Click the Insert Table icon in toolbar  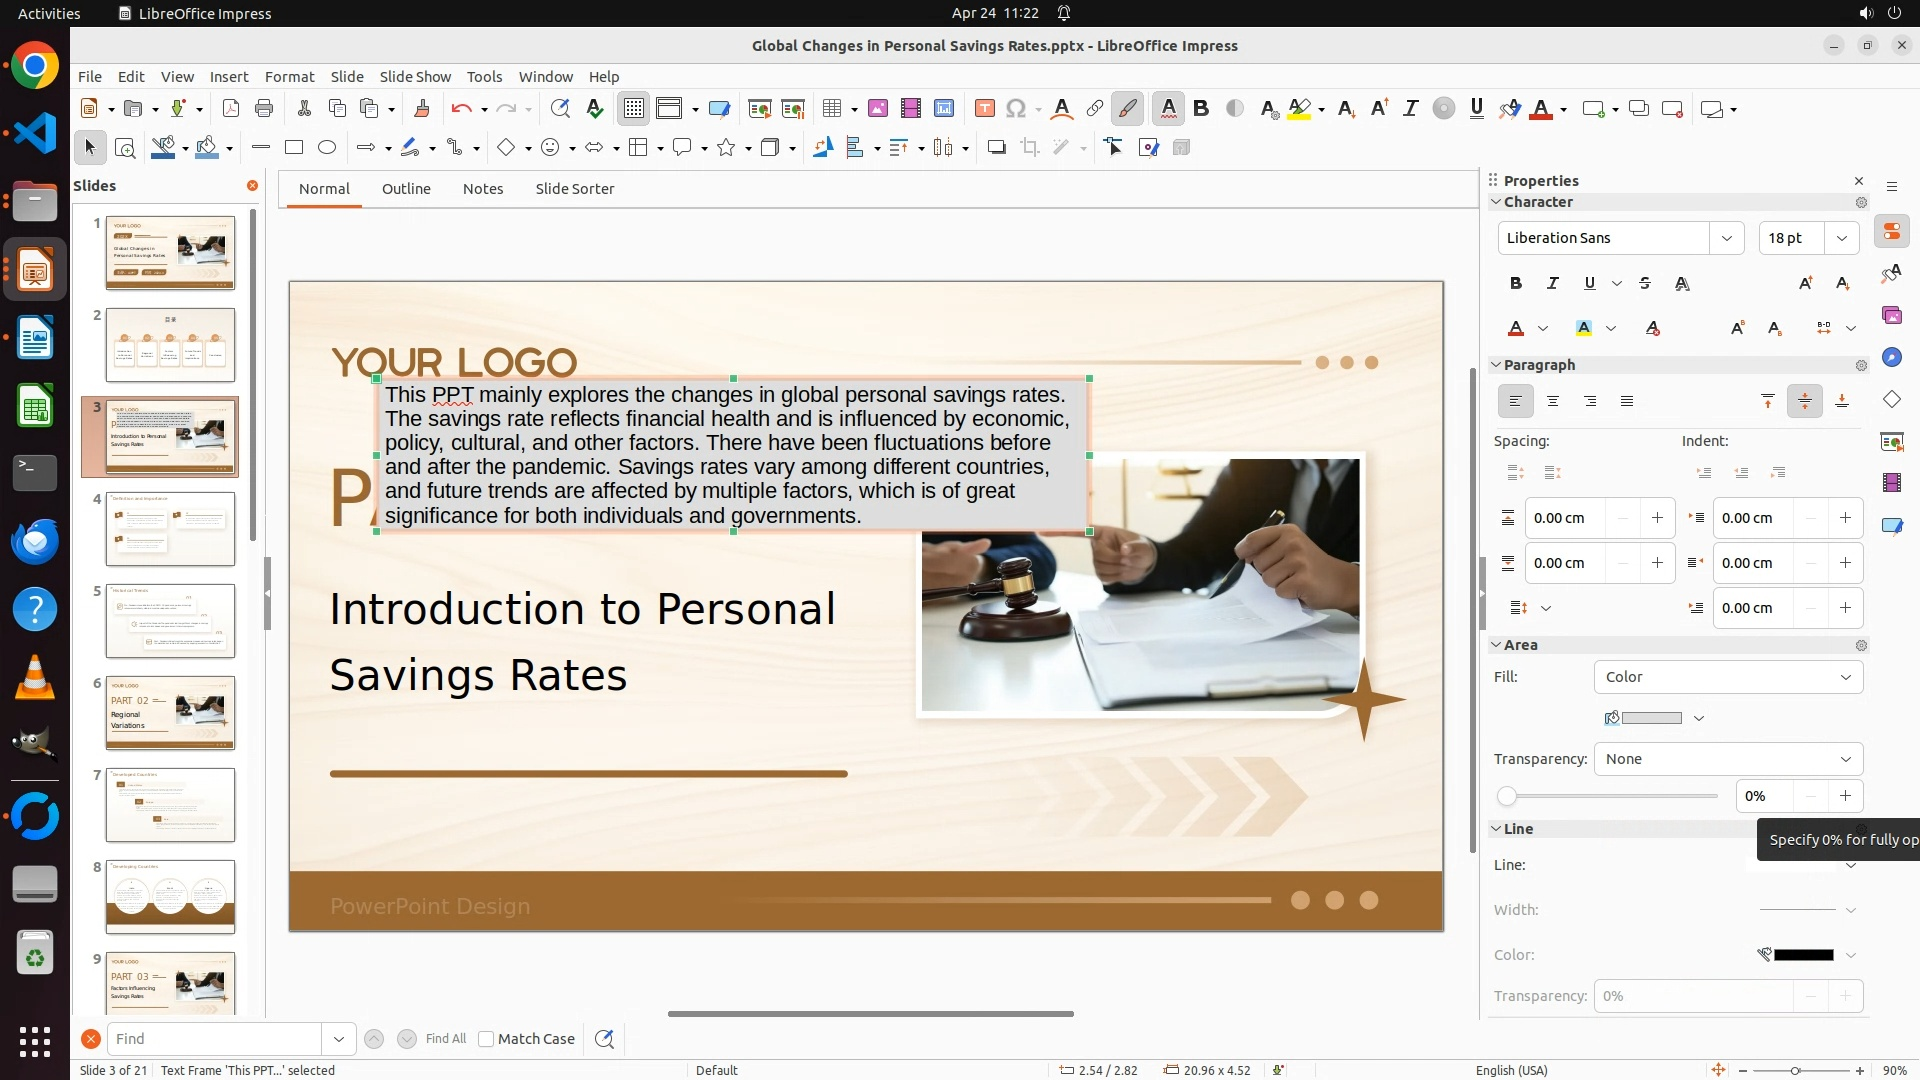point(831,109)
